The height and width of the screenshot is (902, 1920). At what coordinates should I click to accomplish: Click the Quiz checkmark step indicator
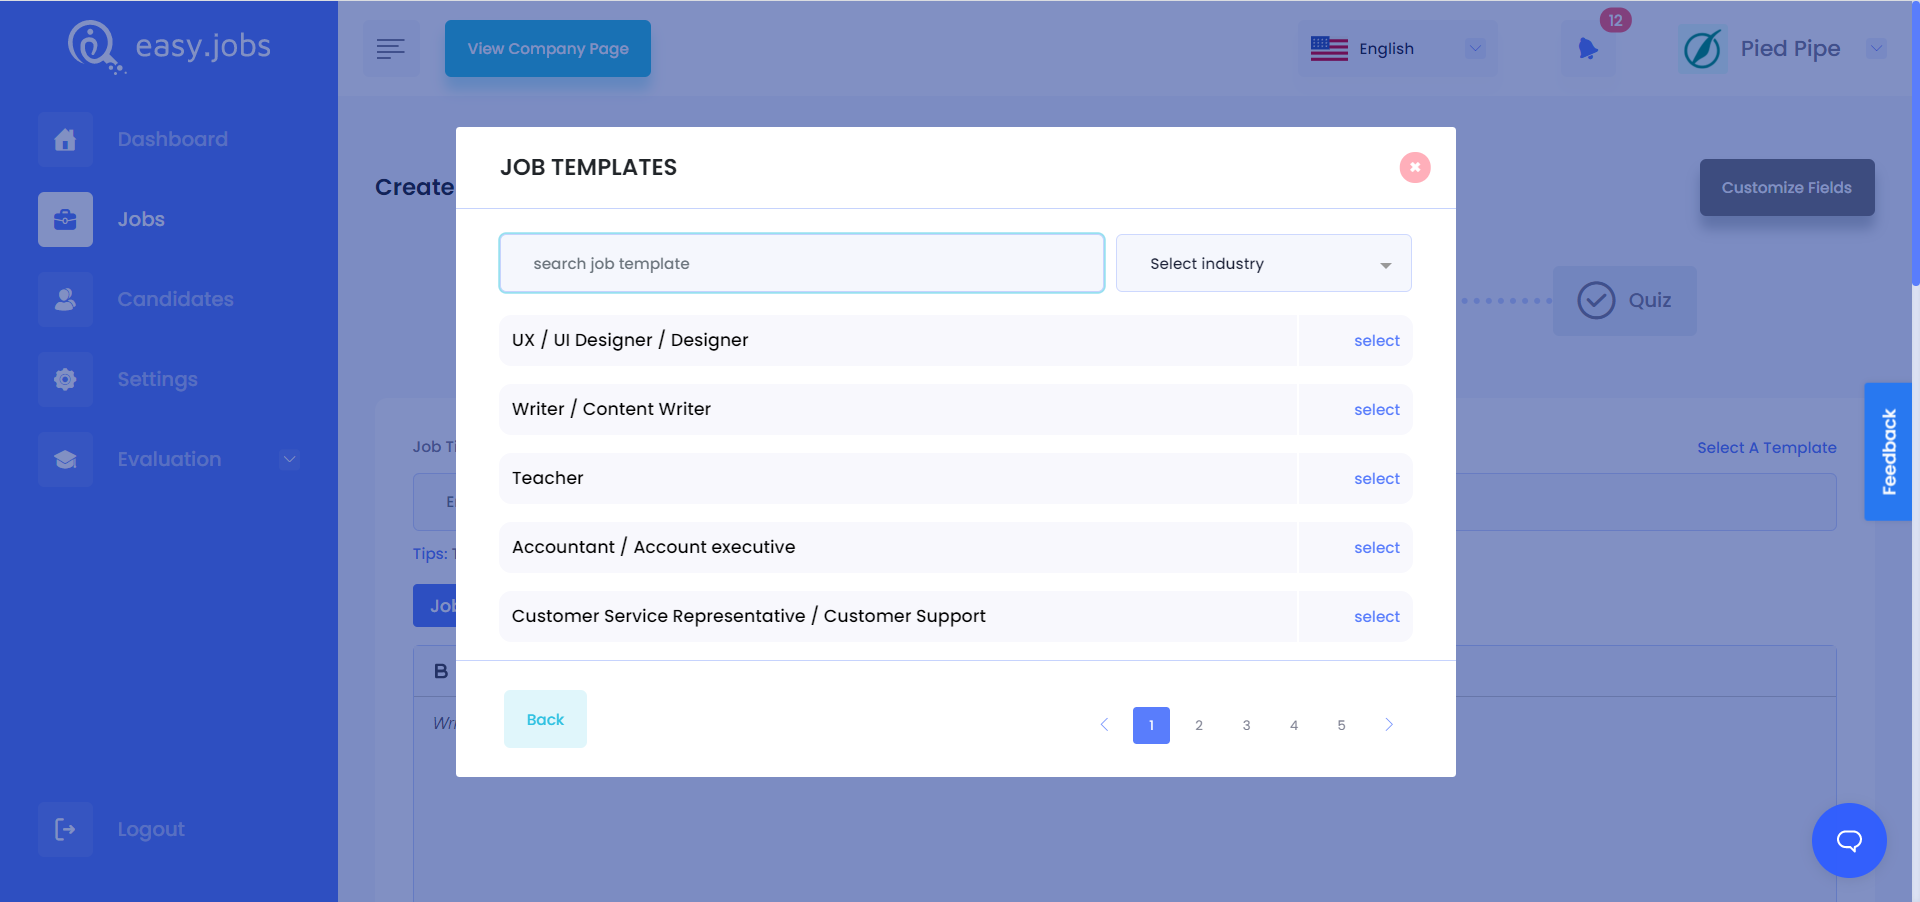click(1597, 300)
